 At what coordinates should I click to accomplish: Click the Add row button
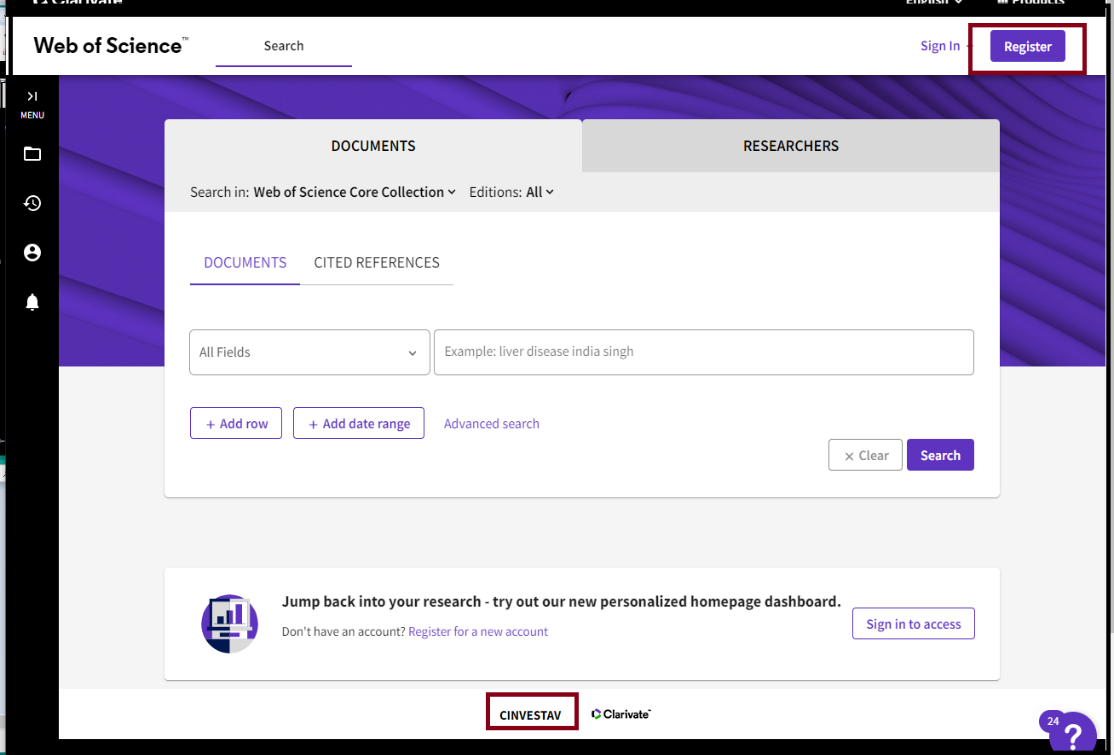point(236,423)
